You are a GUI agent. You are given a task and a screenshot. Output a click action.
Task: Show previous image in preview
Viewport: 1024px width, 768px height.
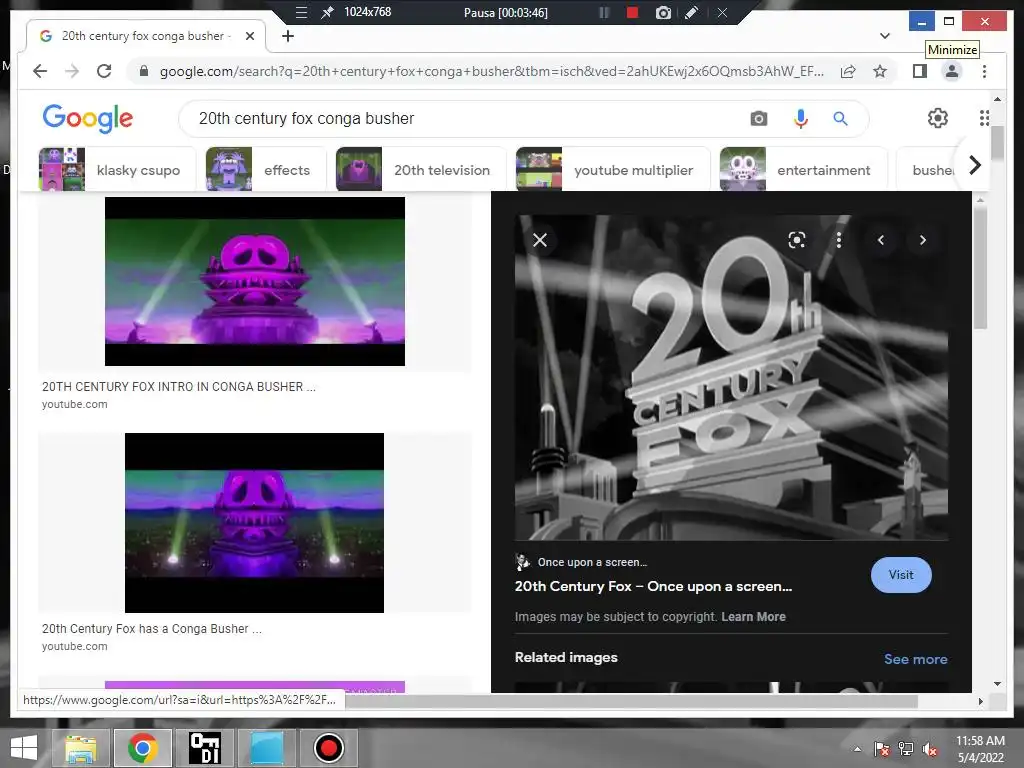(881, 240)
